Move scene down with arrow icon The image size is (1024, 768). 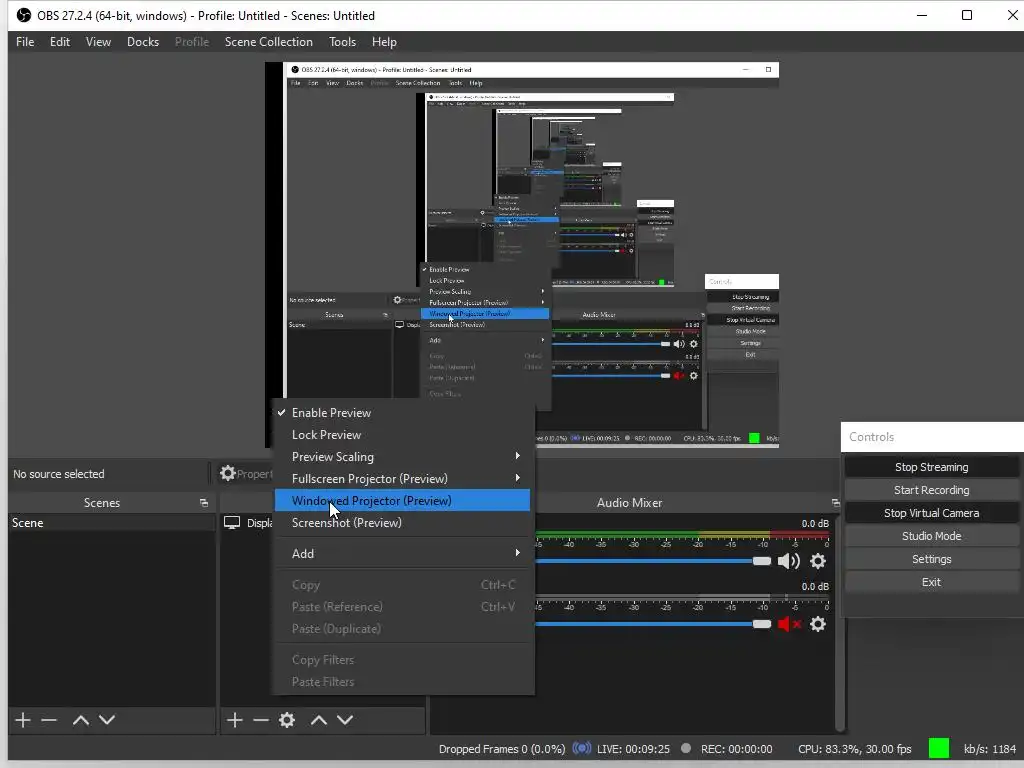click(107, 720)
